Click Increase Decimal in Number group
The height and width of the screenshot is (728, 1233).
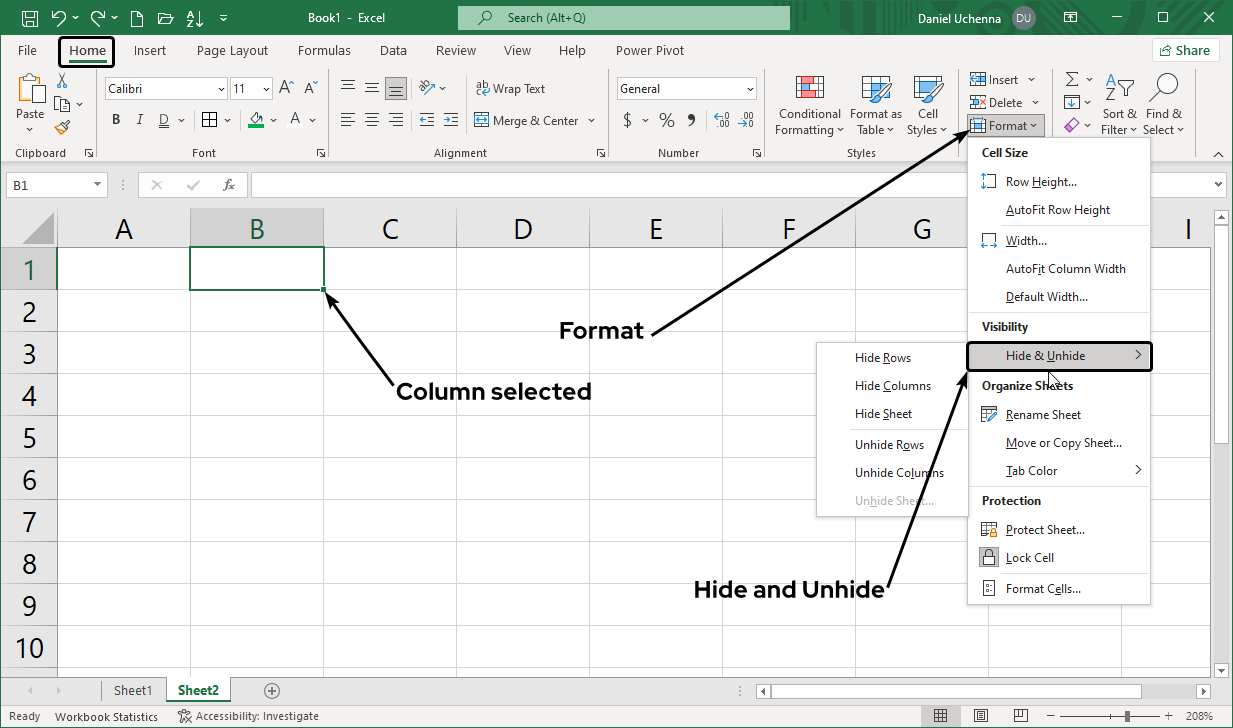click(x=721, y=120)
